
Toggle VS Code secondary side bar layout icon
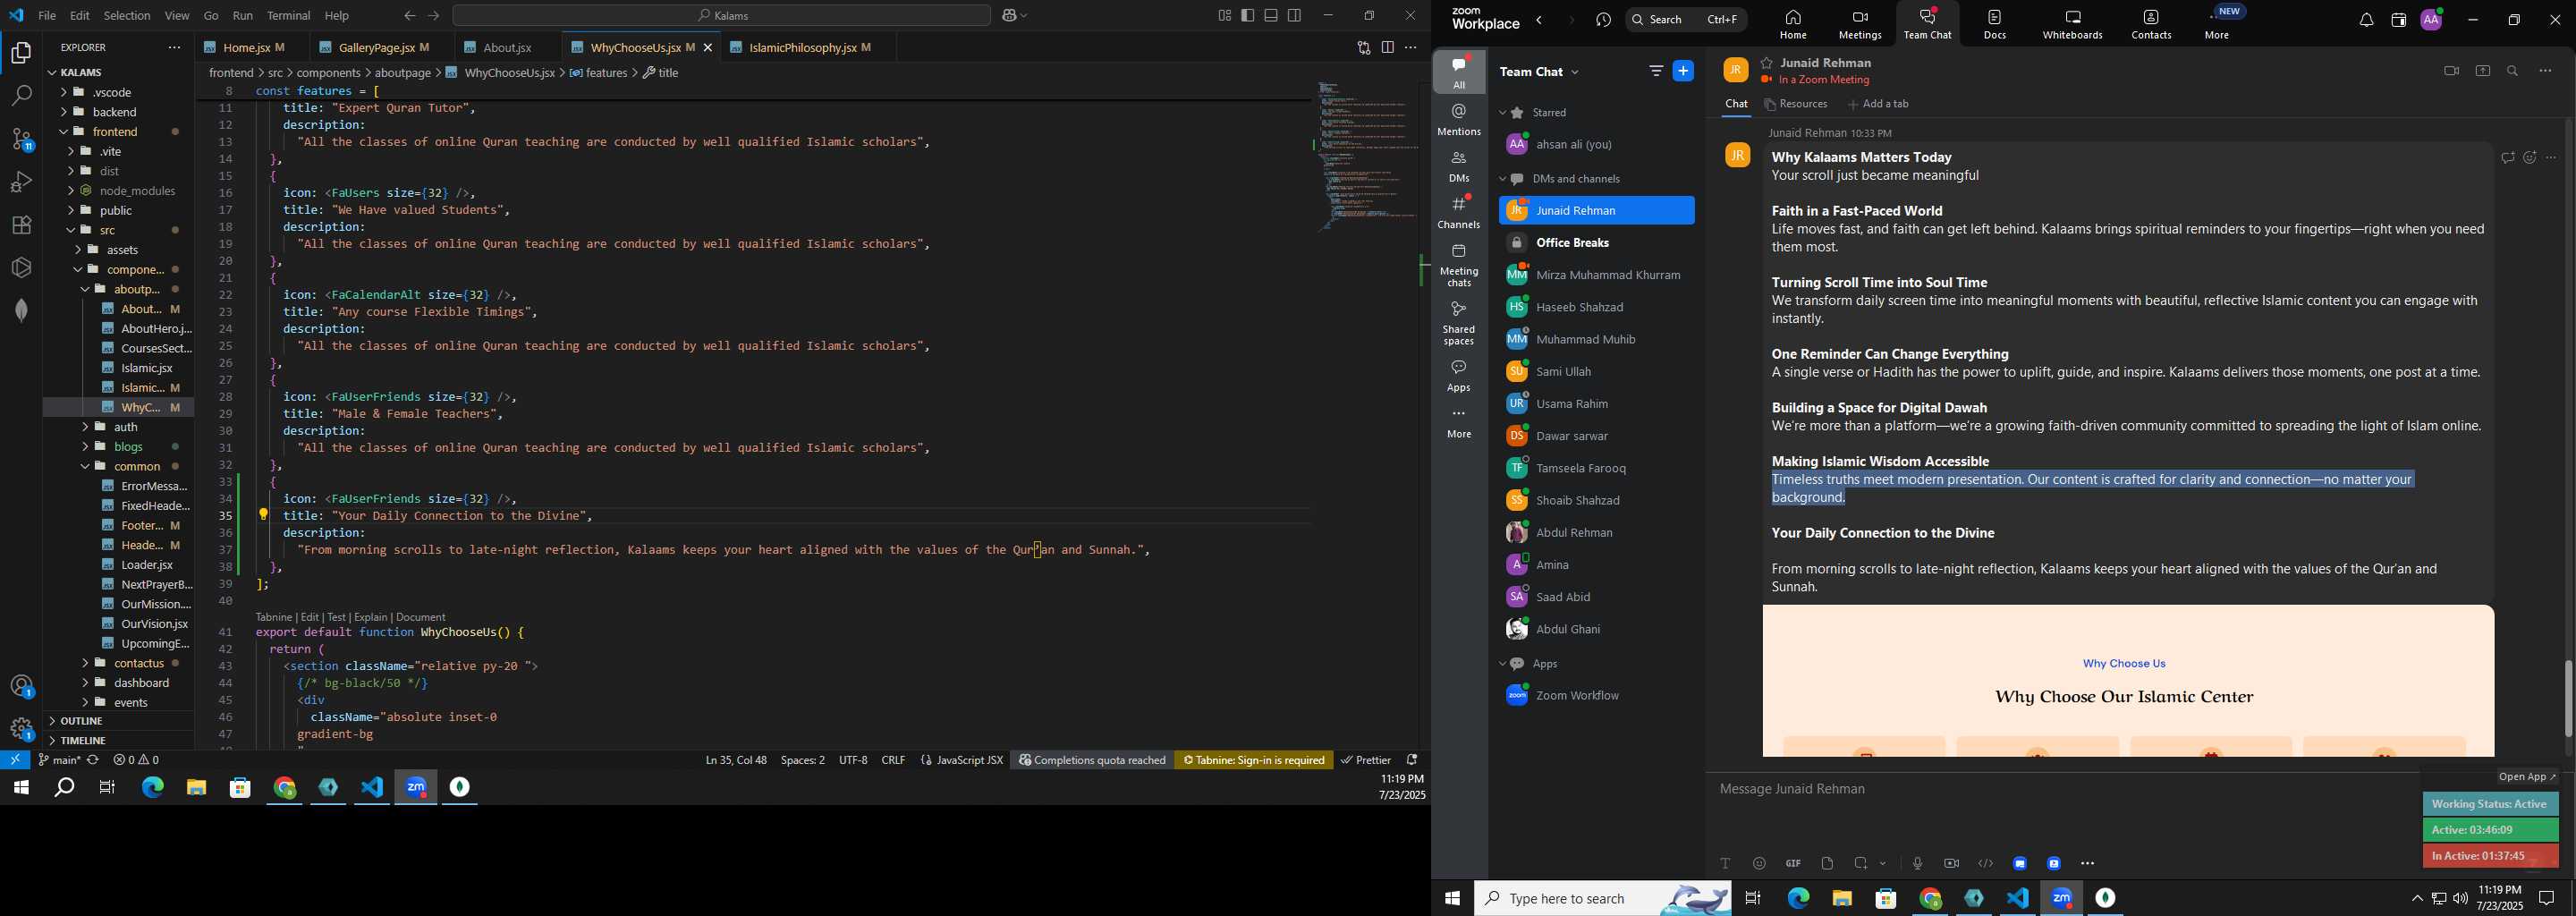pos(1295,15)
